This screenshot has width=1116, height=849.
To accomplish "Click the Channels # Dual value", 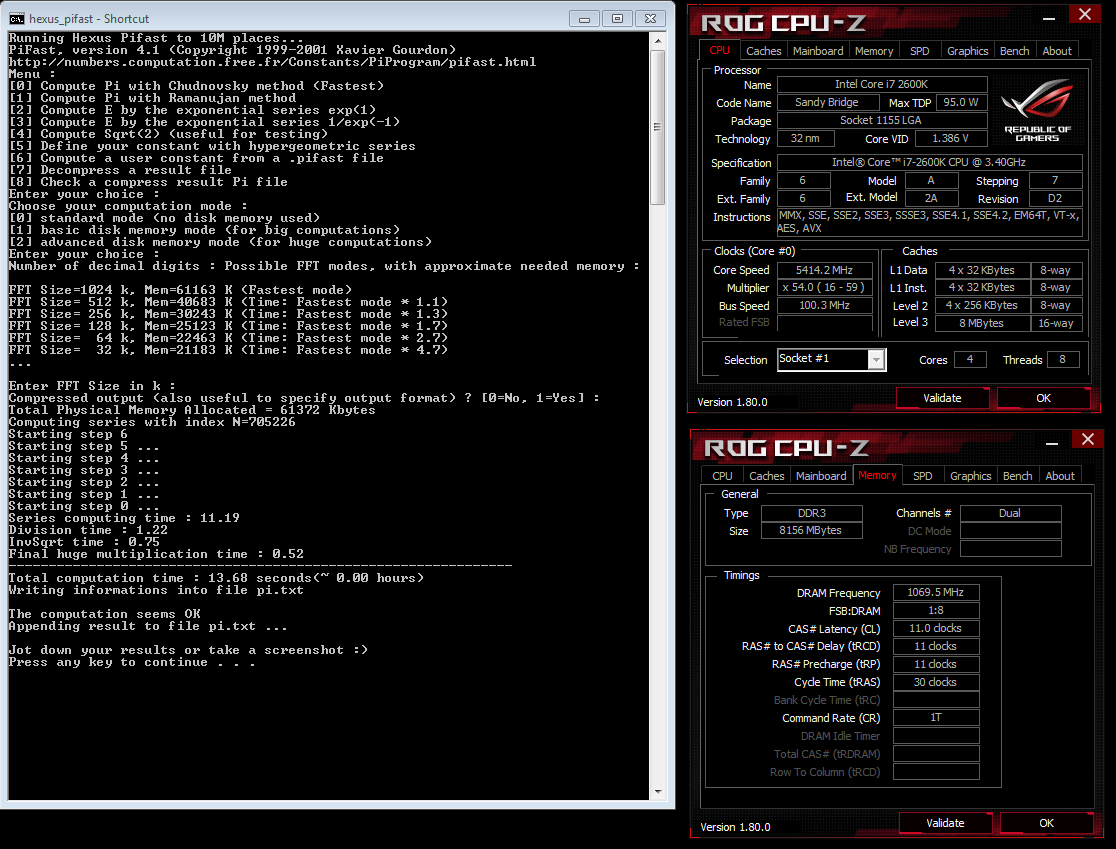I will point(1011,512).
